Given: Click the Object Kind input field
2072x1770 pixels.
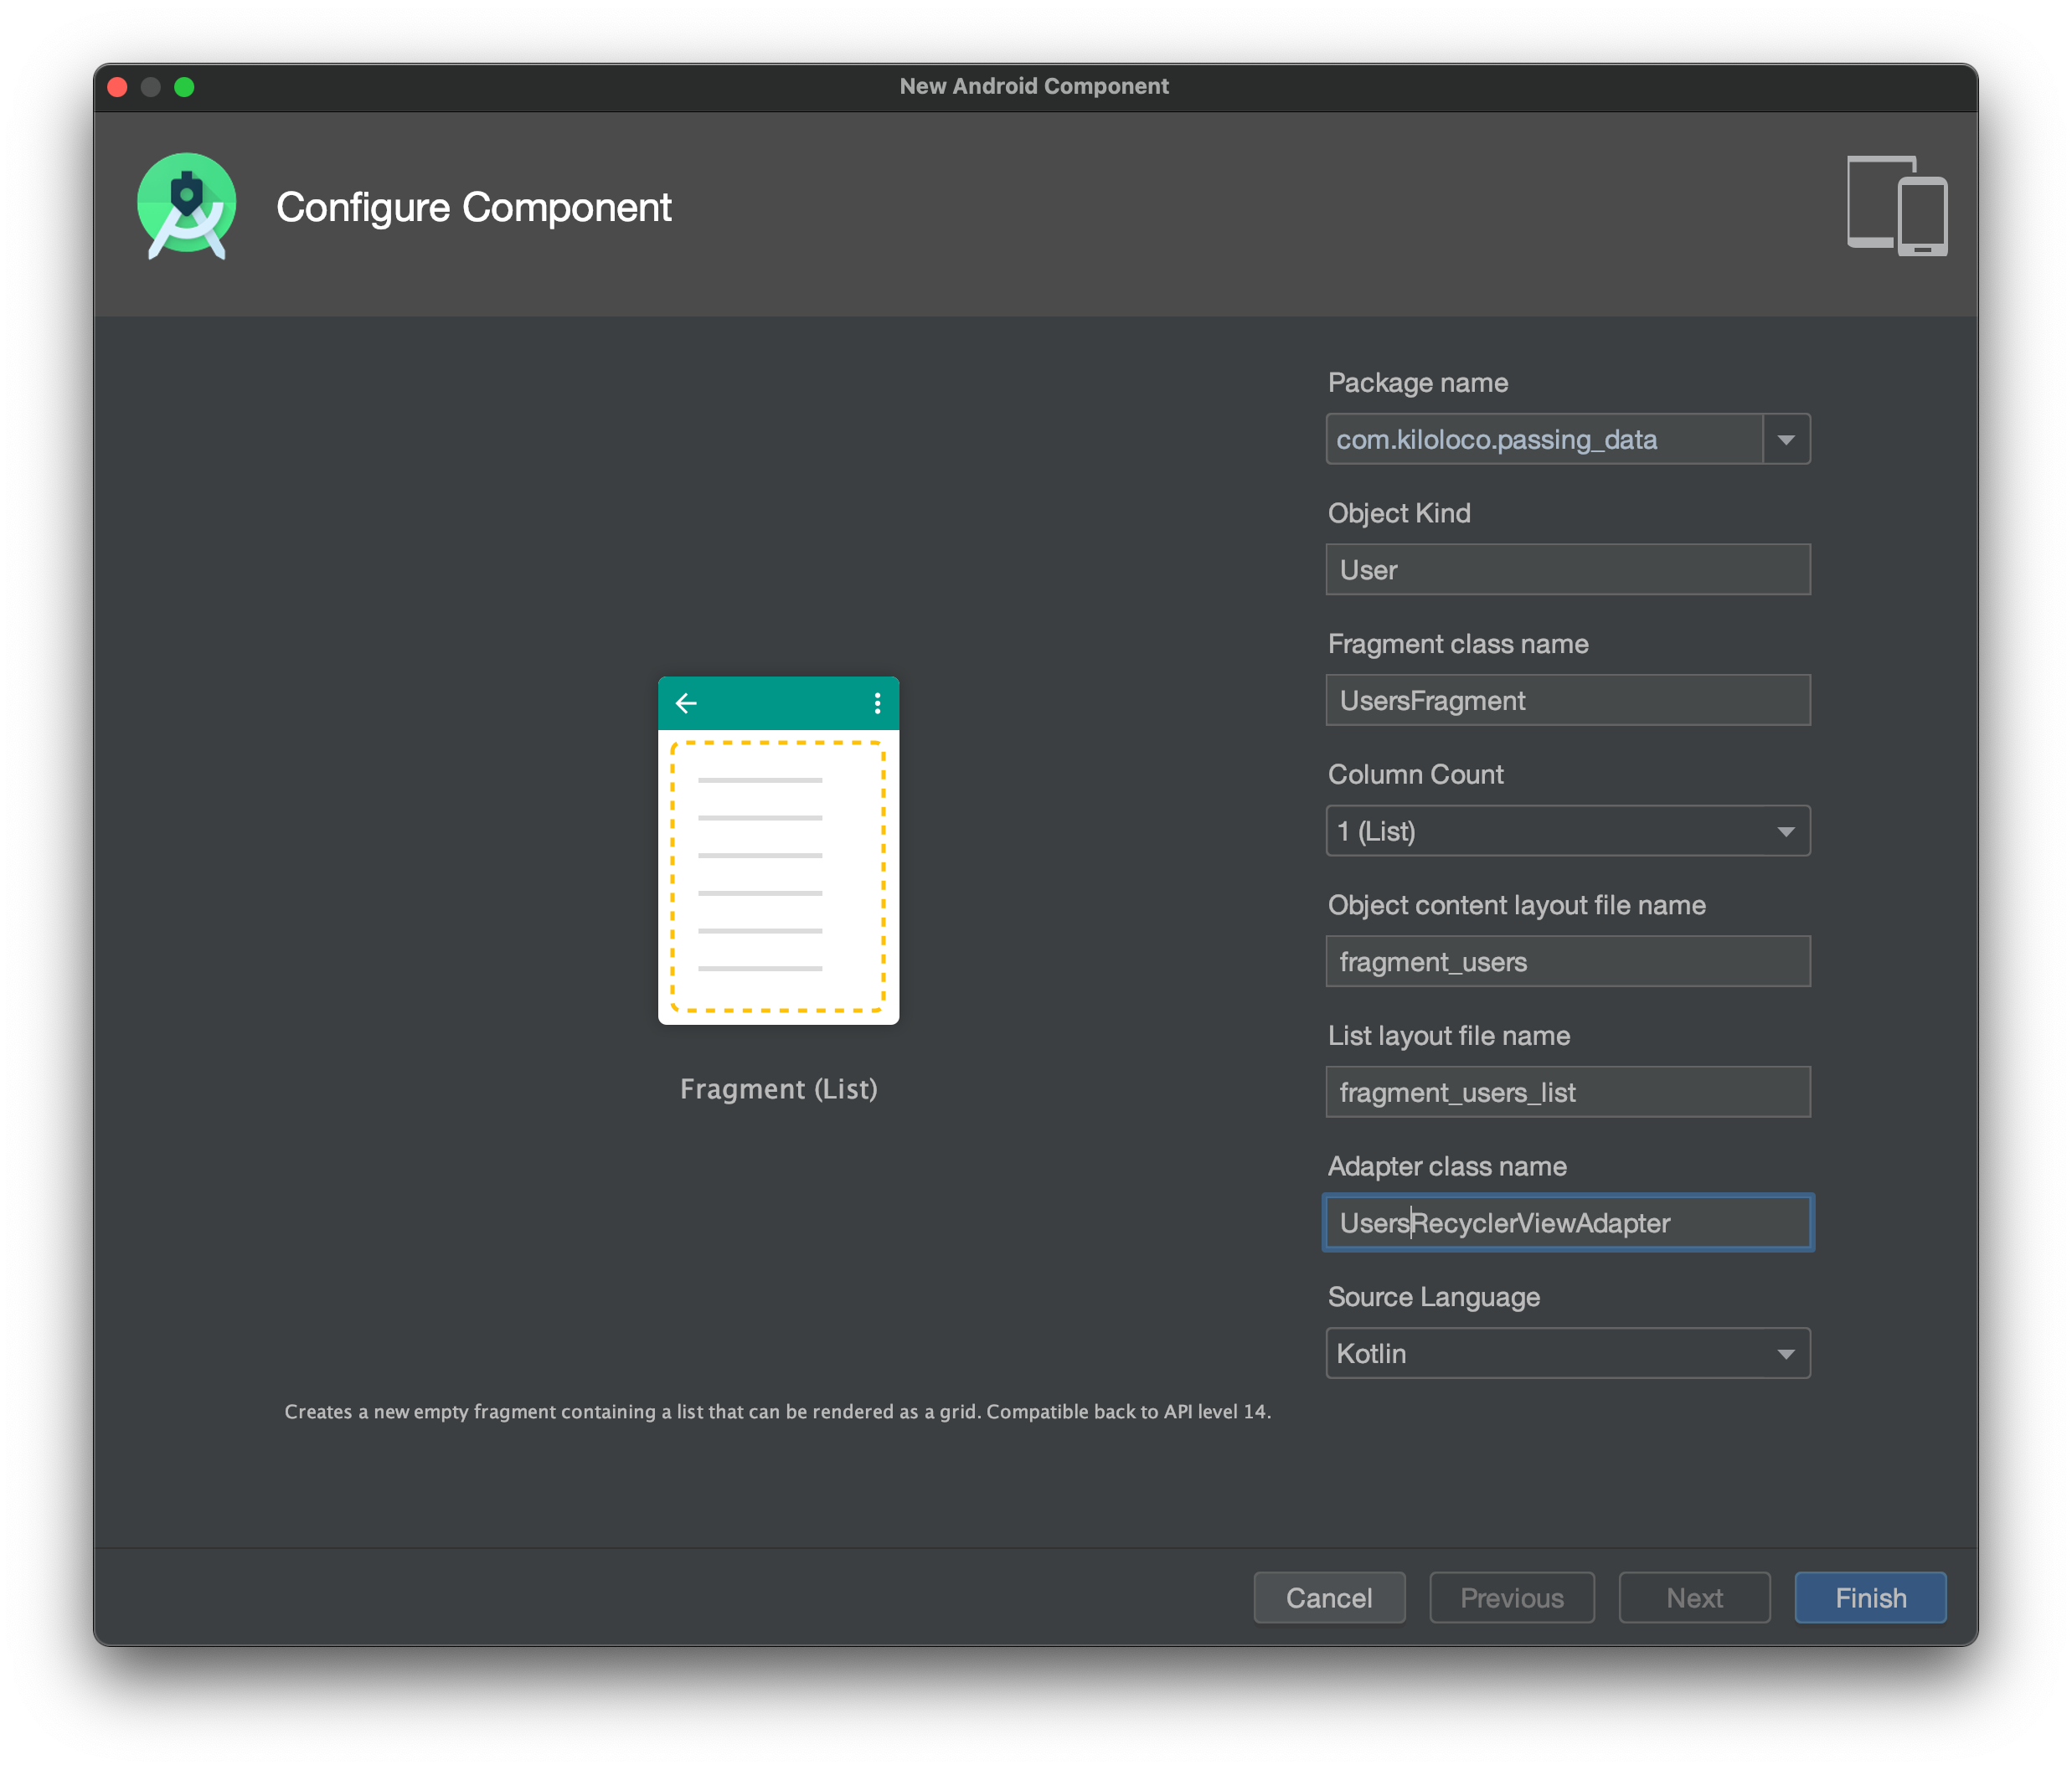Looking at the screenshot, I should [x=1568, y=571].
